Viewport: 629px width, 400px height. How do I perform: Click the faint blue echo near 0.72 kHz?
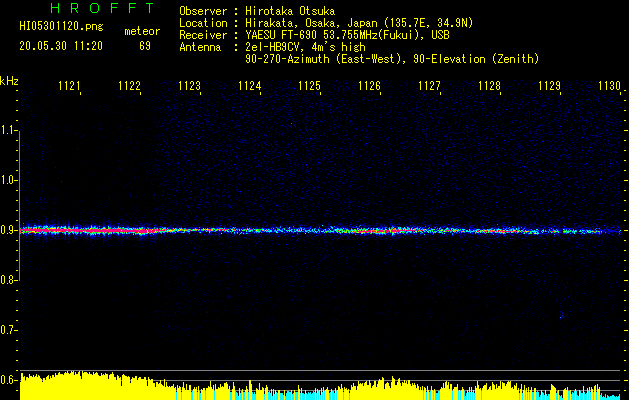coord(561,317)
